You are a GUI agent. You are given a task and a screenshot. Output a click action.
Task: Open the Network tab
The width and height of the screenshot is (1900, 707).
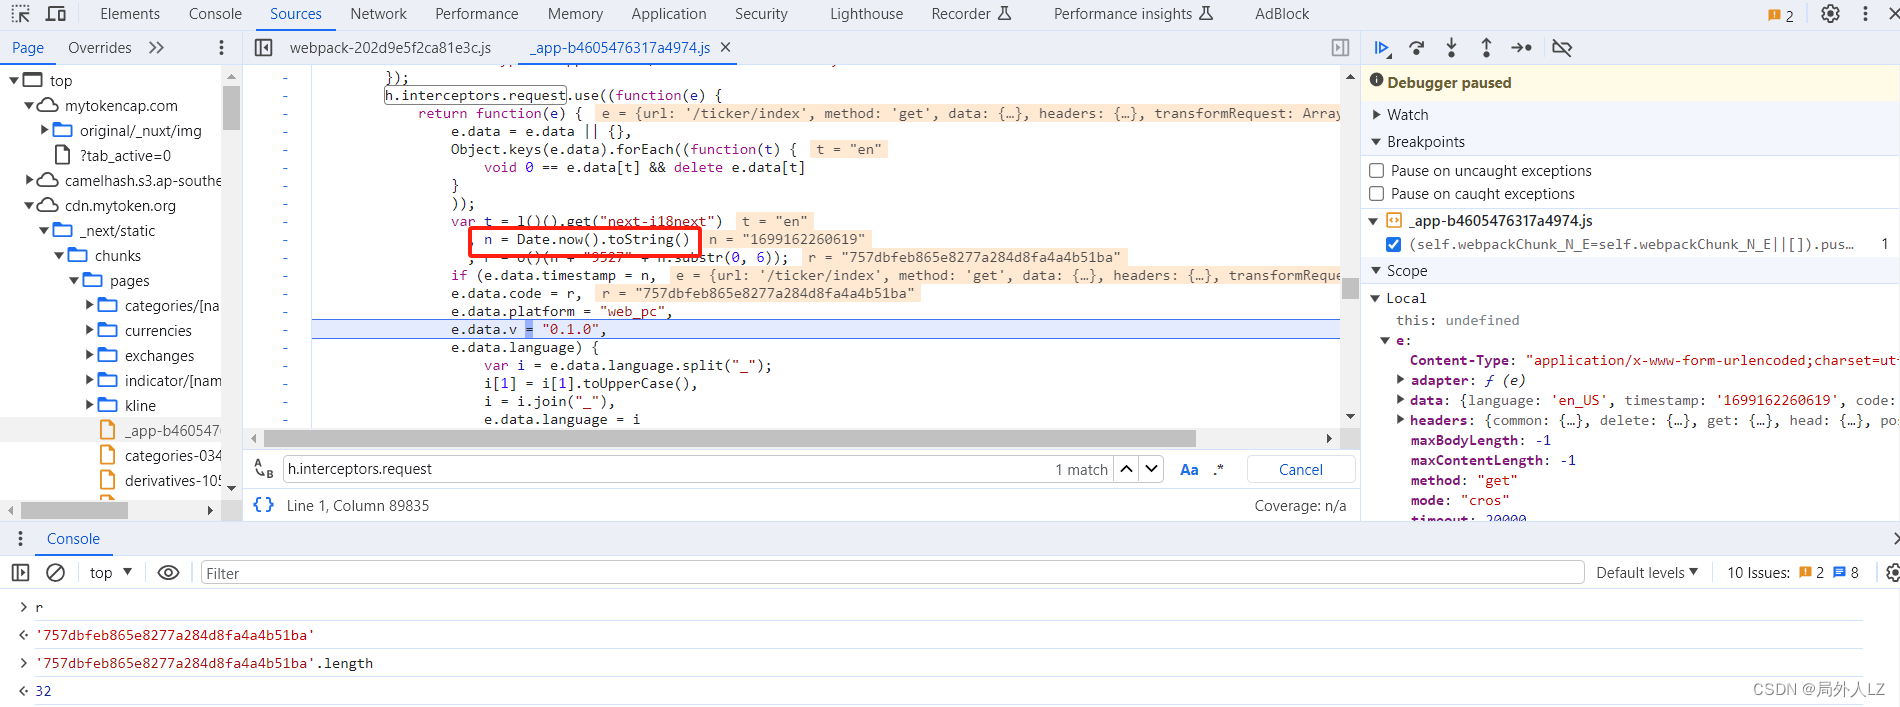(x=378, y=14)
